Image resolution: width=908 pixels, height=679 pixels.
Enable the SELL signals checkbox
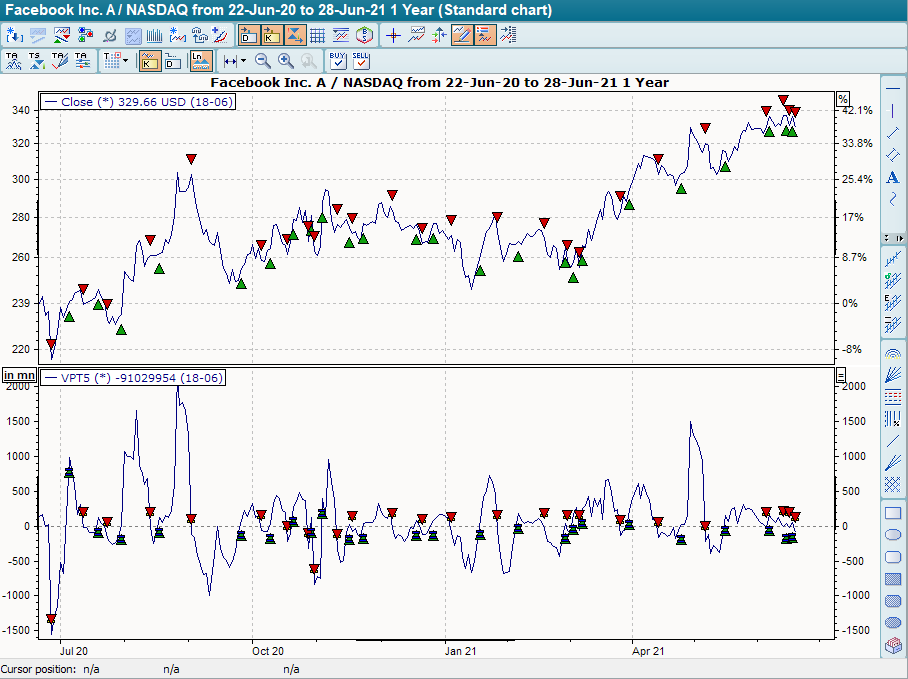361,62
